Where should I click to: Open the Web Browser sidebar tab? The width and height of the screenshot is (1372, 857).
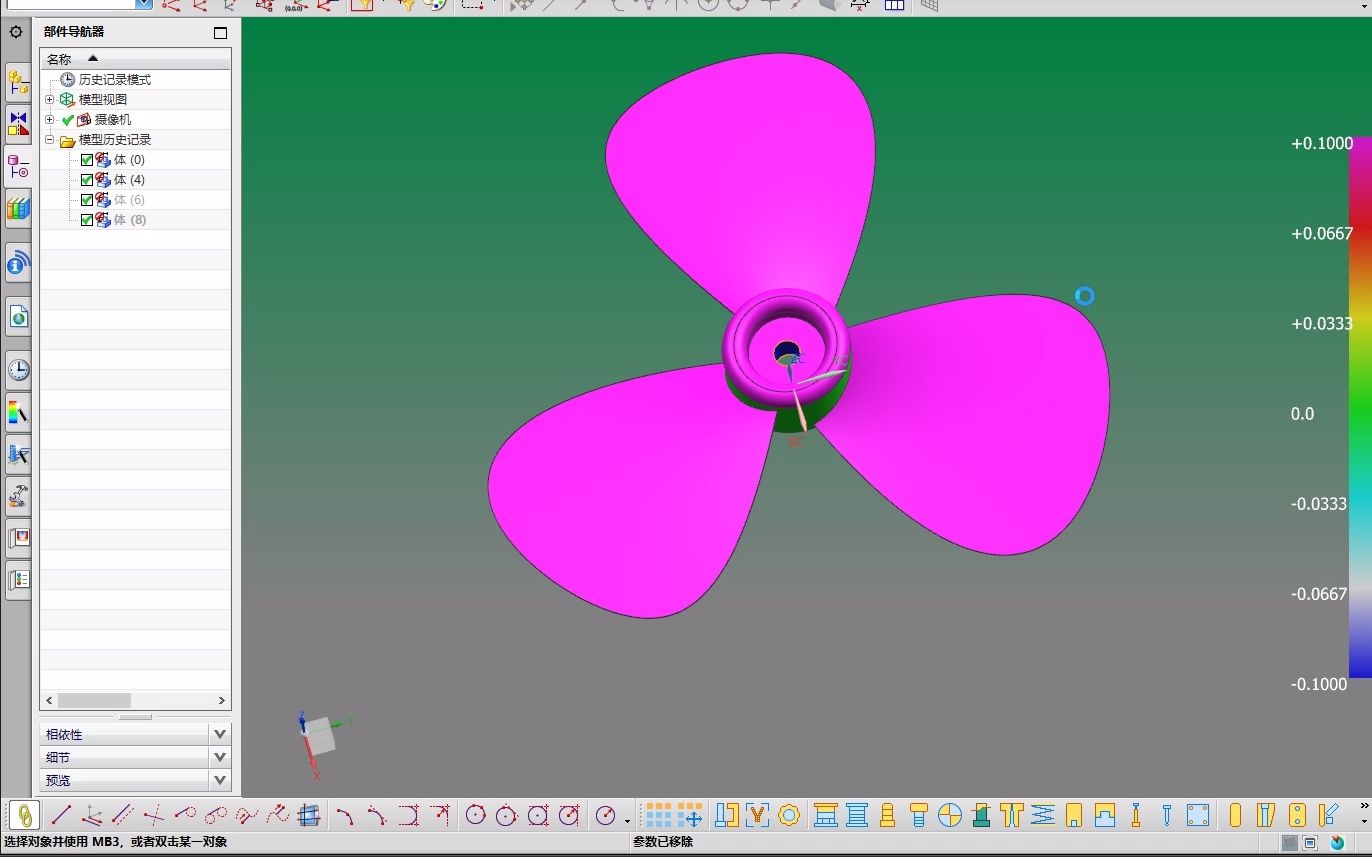(x=18, y=317)
